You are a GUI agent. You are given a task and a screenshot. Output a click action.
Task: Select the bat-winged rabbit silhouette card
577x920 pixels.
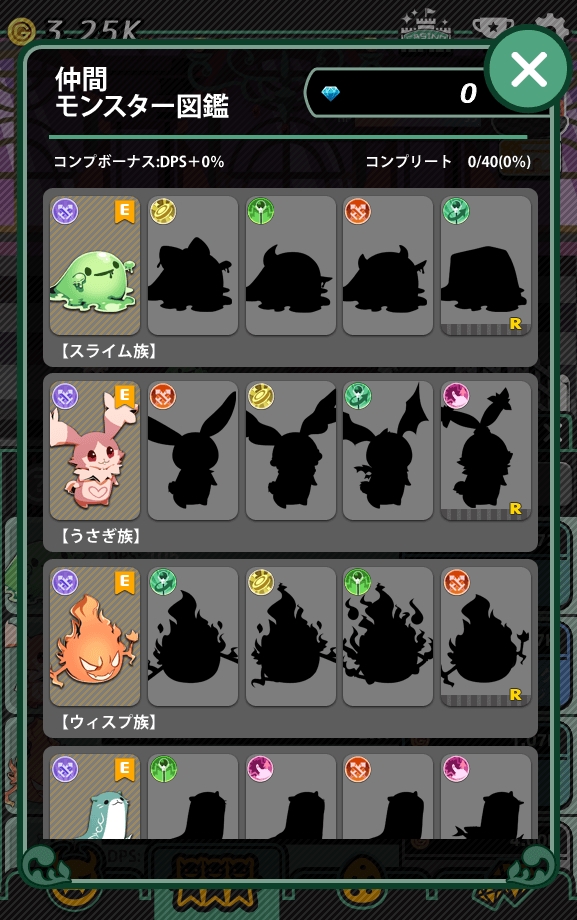[x=388, y=451]
